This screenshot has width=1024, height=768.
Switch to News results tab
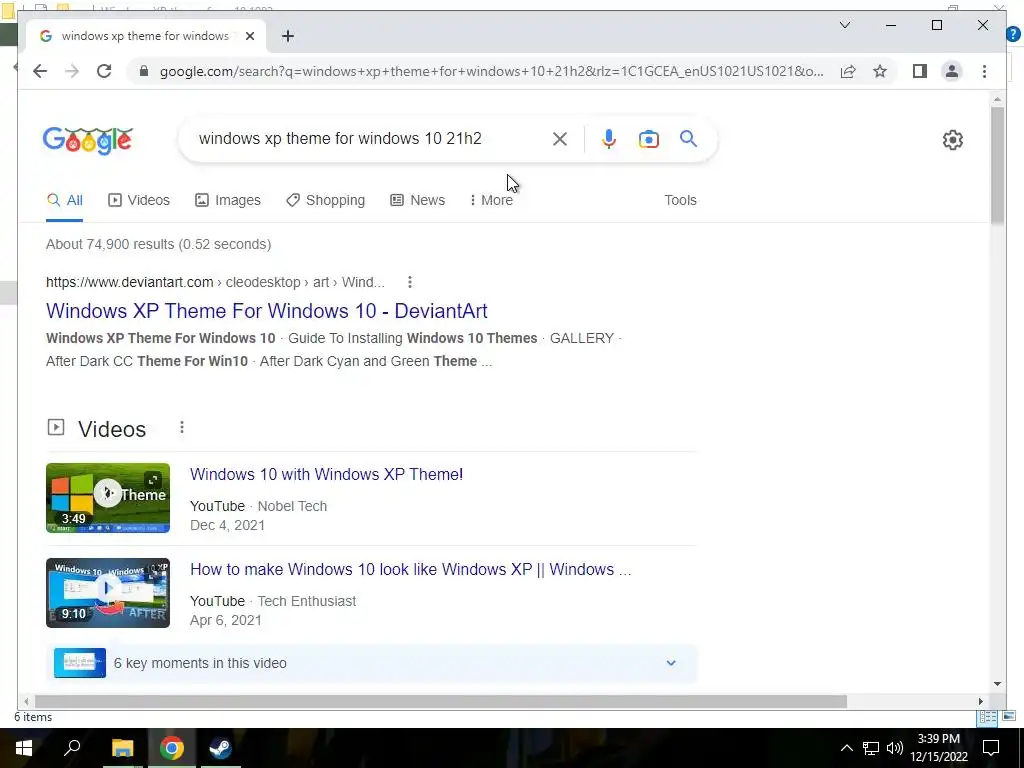click(417, 200)
